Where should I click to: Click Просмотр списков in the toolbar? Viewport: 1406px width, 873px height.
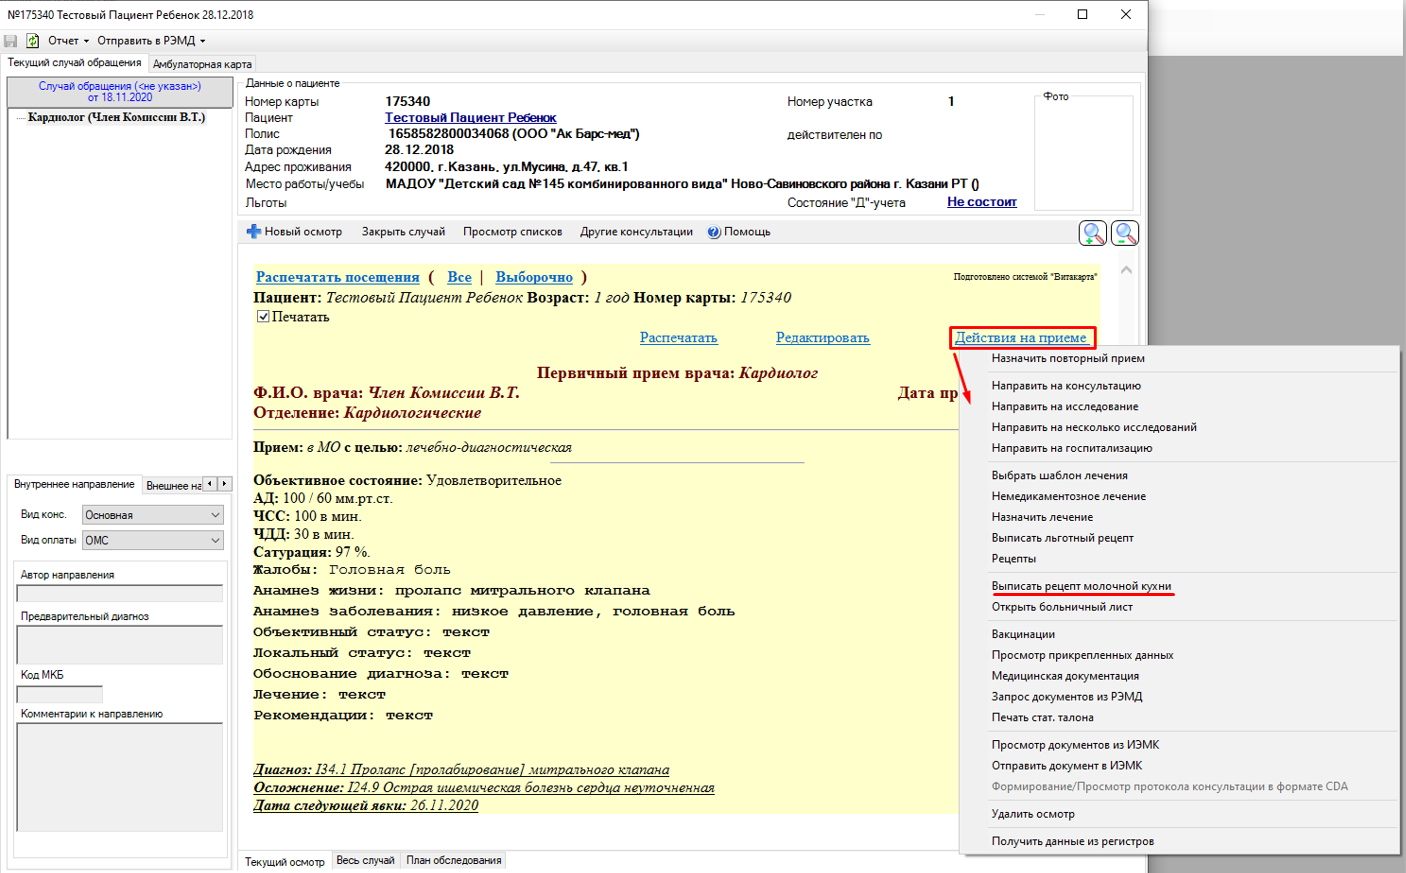512,232
